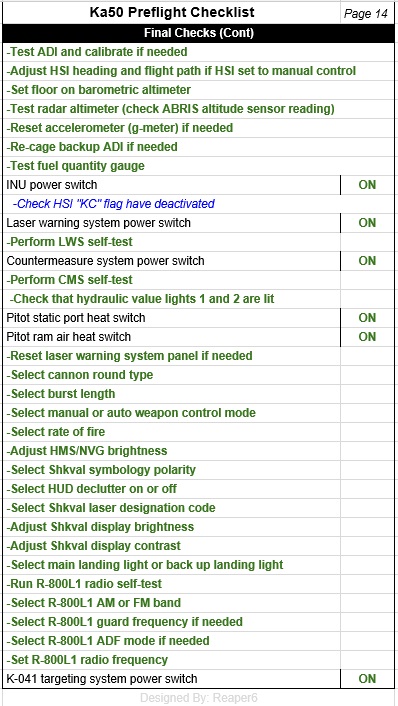Click ON beside Countermeasure system power switch

click(x=367, y=261)
